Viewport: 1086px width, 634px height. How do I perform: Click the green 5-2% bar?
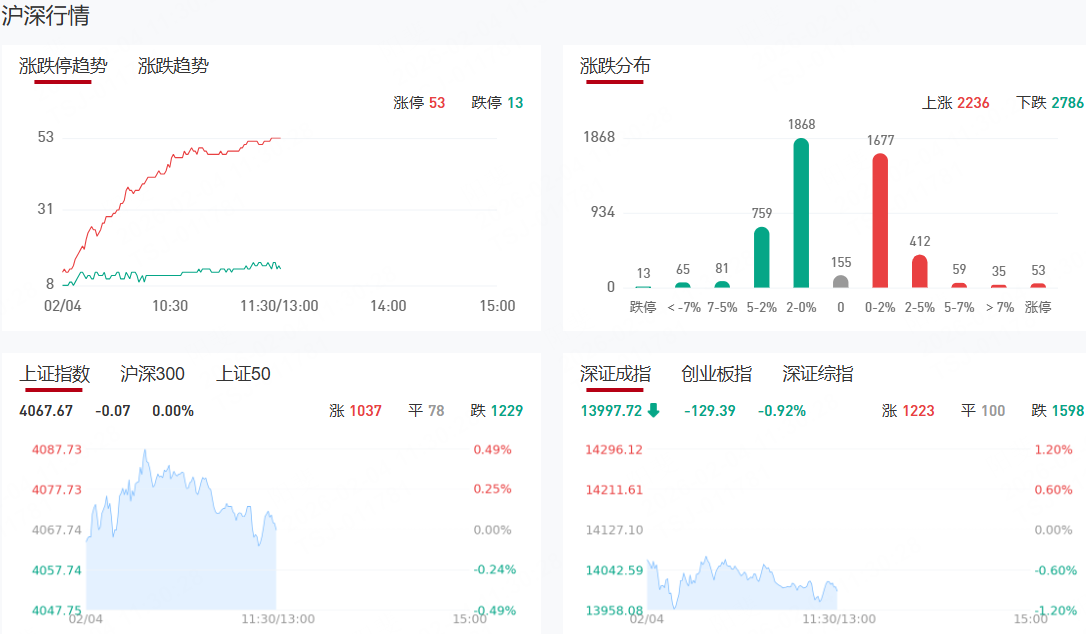pos(761,258)
